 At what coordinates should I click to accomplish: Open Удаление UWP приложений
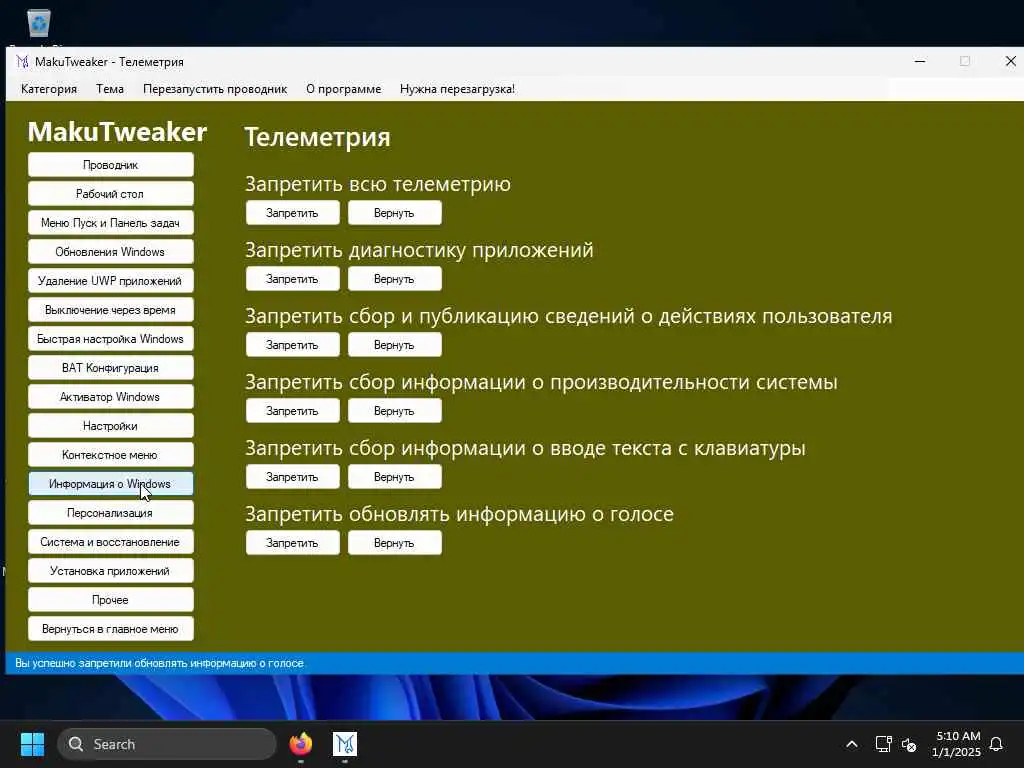click(x=110, y=281)
